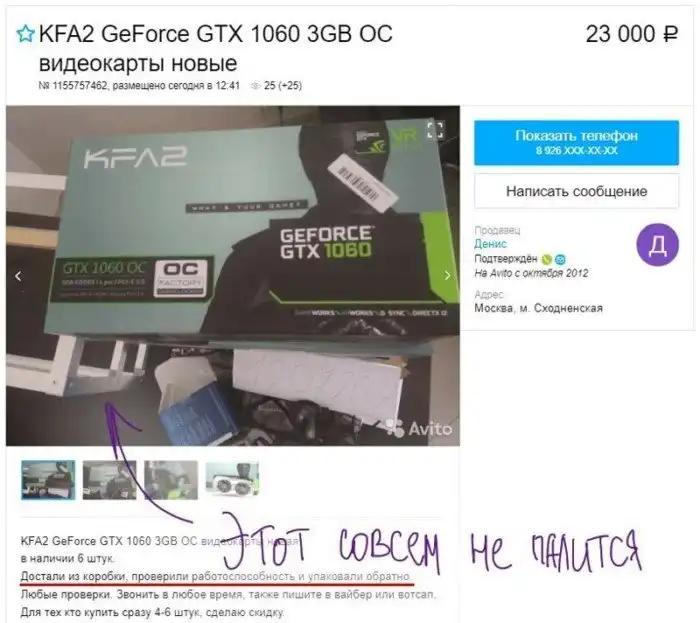Screen dimensions: 700x623
Task: Open seller avatar with letter Д
Action: click(657, 245)
